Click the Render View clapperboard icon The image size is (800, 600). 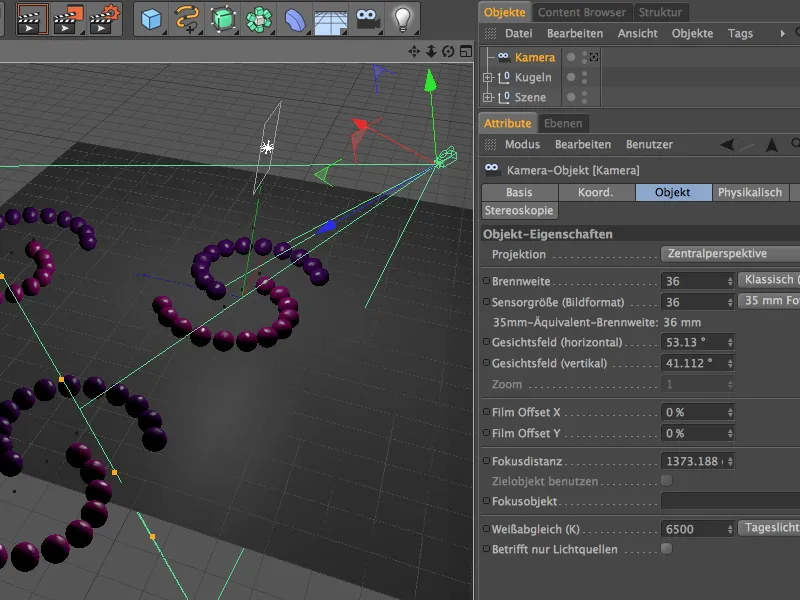(x=32, y=19)
